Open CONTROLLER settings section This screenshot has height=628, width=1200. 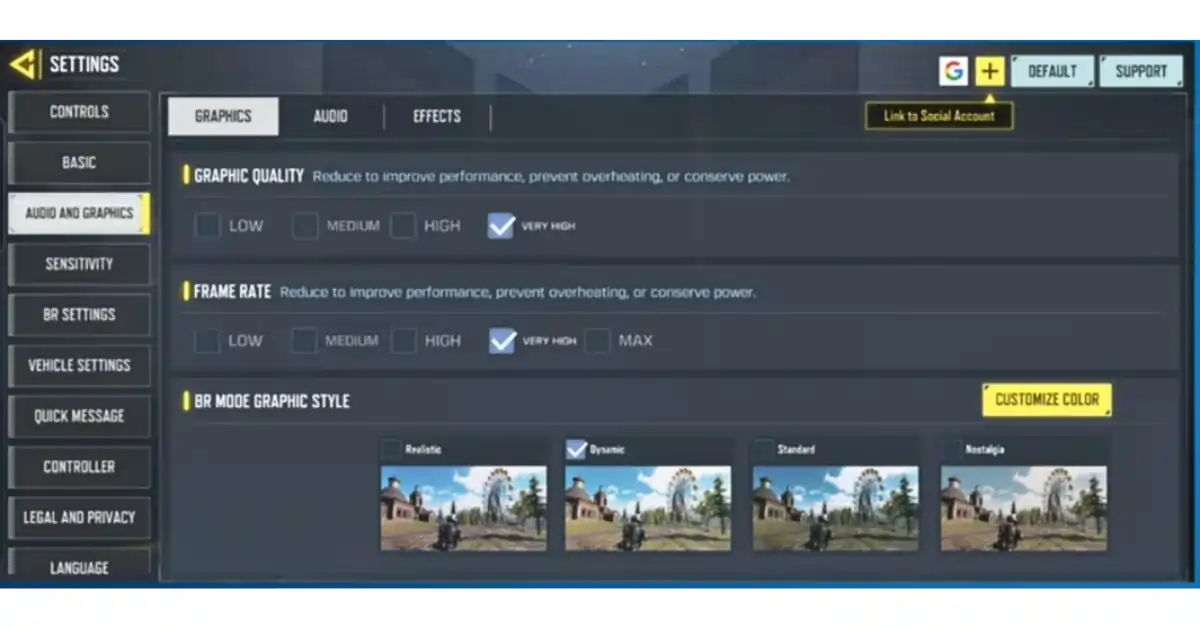pyautogui.click(x=79, y=467)
